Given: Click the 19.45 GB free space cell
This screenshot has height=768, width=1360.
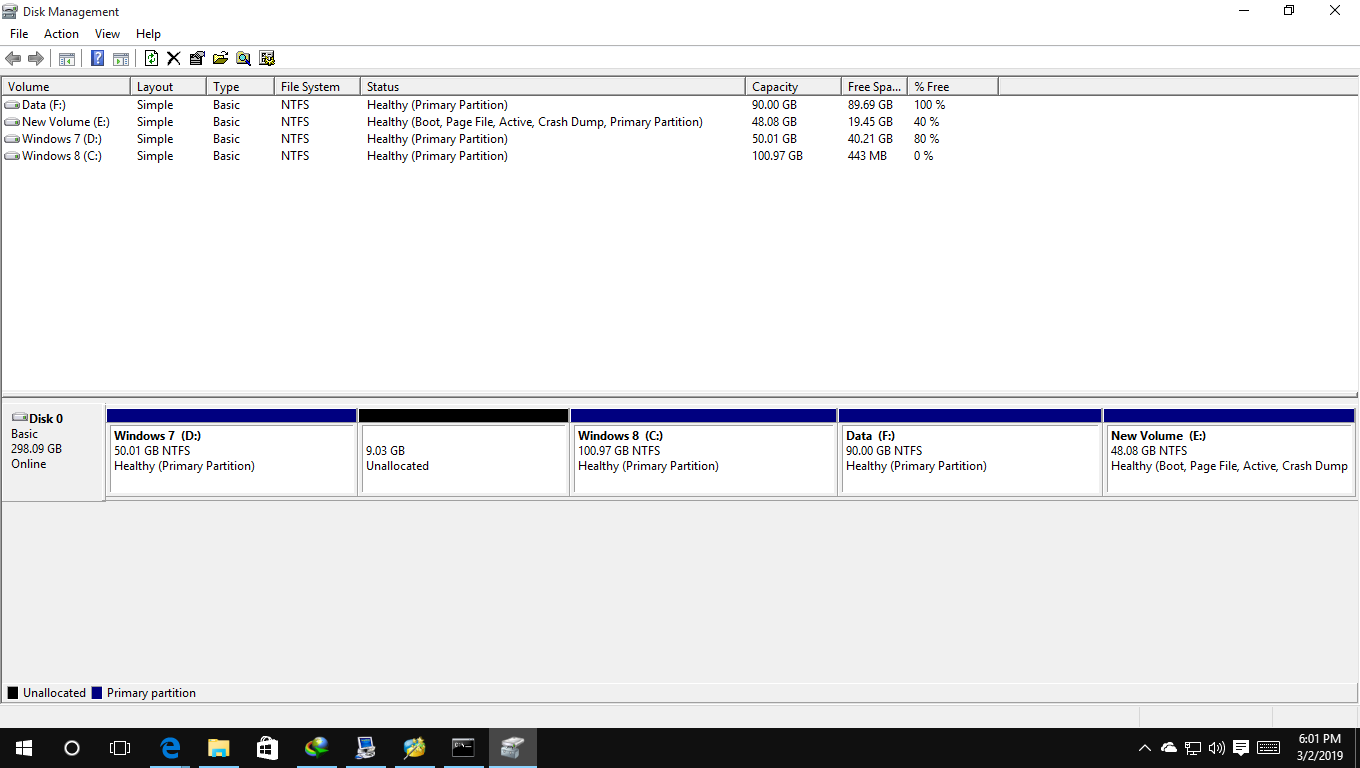Looking at the screenshot, I should 870,122.
